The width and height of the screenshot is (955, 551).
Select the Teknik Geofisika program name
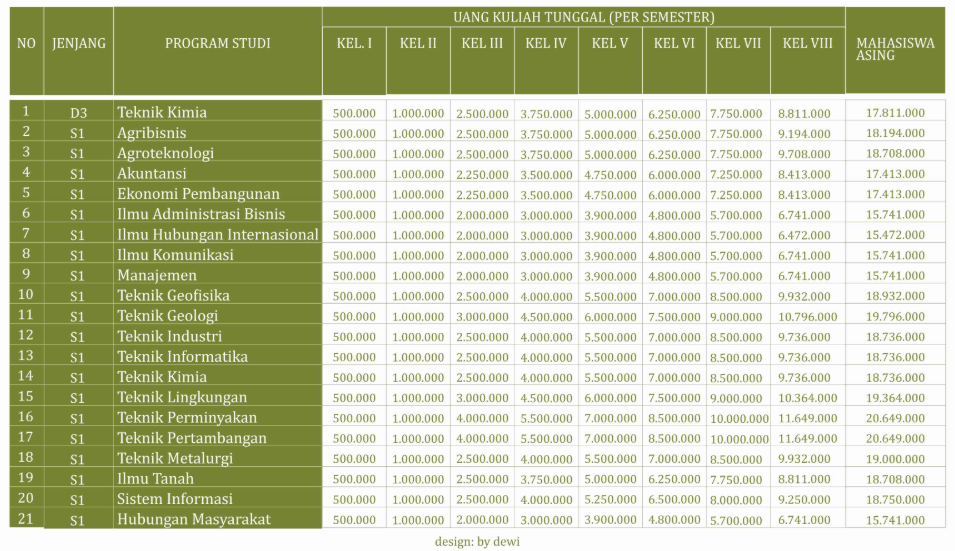tap(174, 295)
